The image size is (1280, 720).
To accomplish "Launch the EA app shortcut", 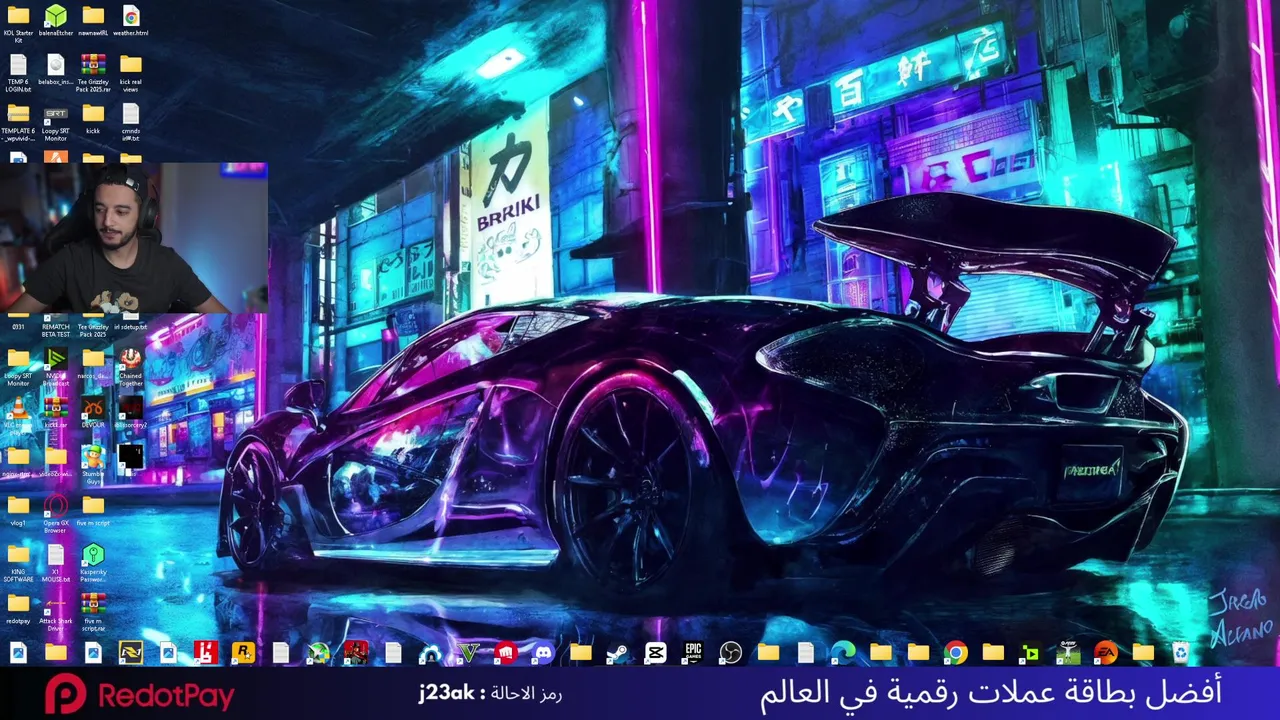I will point(1105,653).
